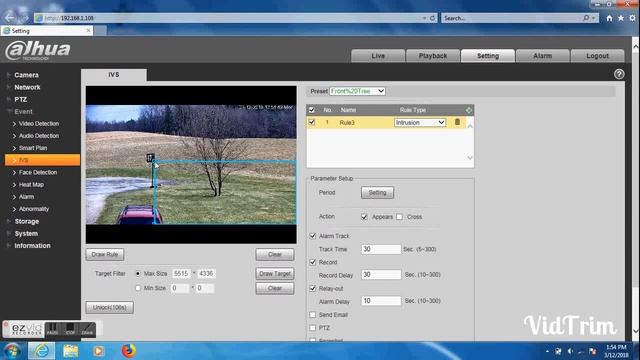Screen dimensions: 640x360
Task: Open File Explorer folder in taskbar
Action: point(70,351)
